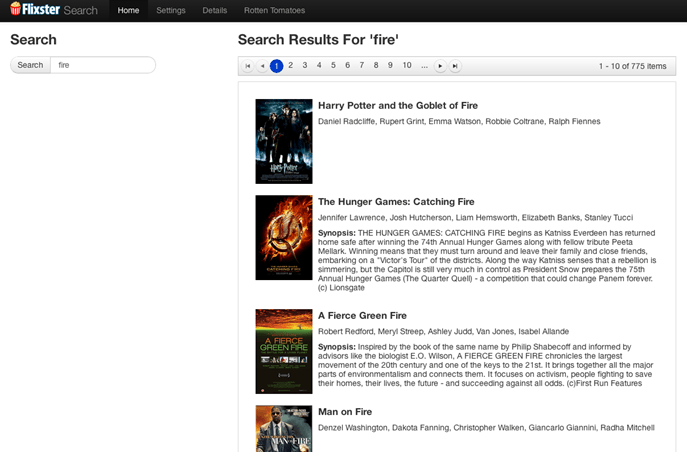Select page 3 in pager
Screen dimensions: 687x452
click(x=305, y=65)
